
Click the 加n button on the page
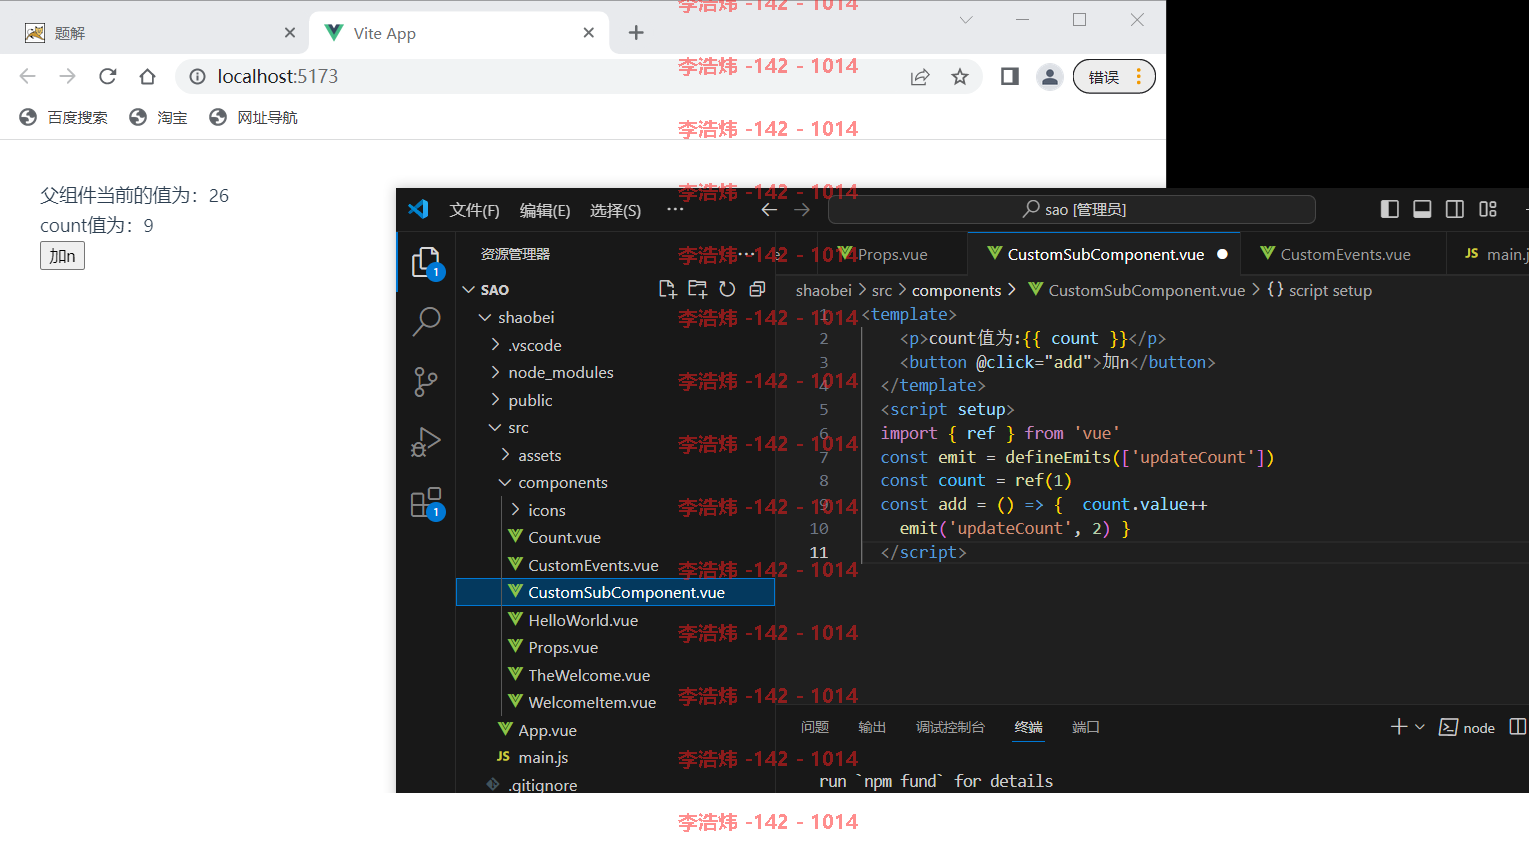[62, 256]
